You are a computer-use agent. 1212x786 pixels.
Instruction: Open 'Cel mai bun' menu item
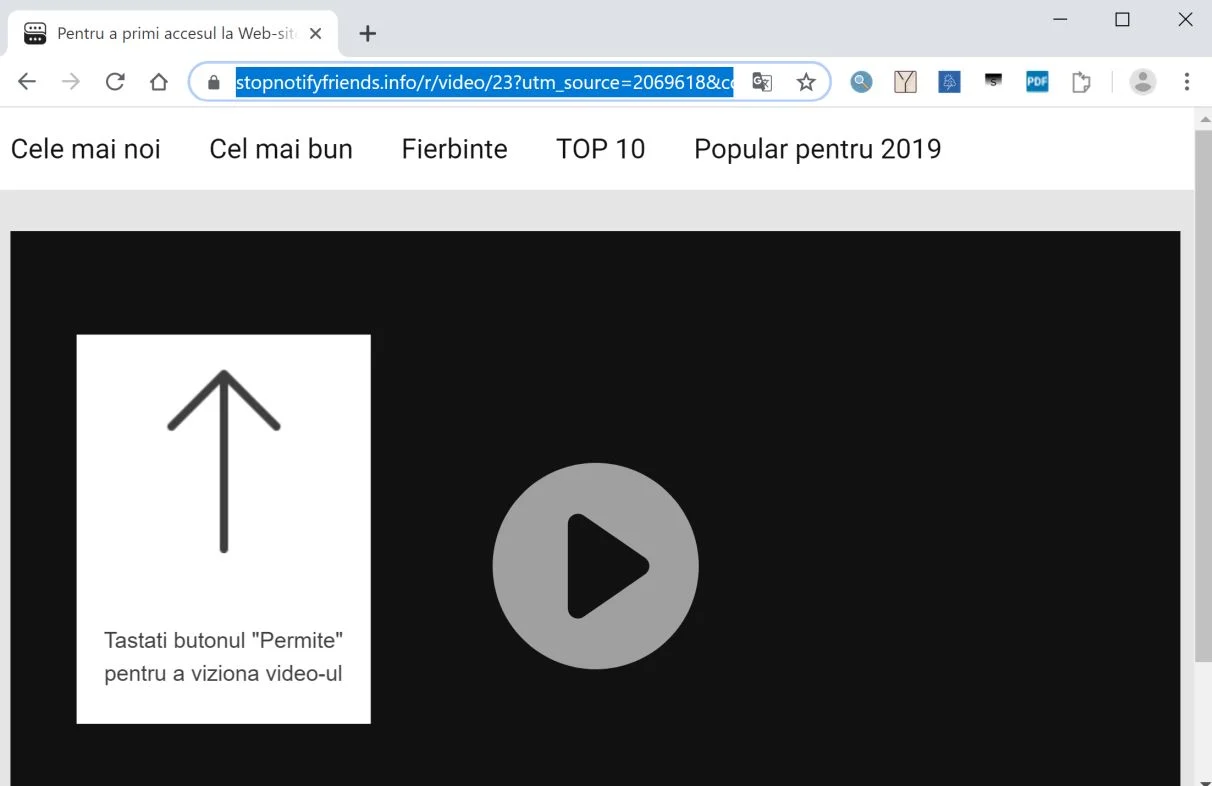tap(281, 149)
